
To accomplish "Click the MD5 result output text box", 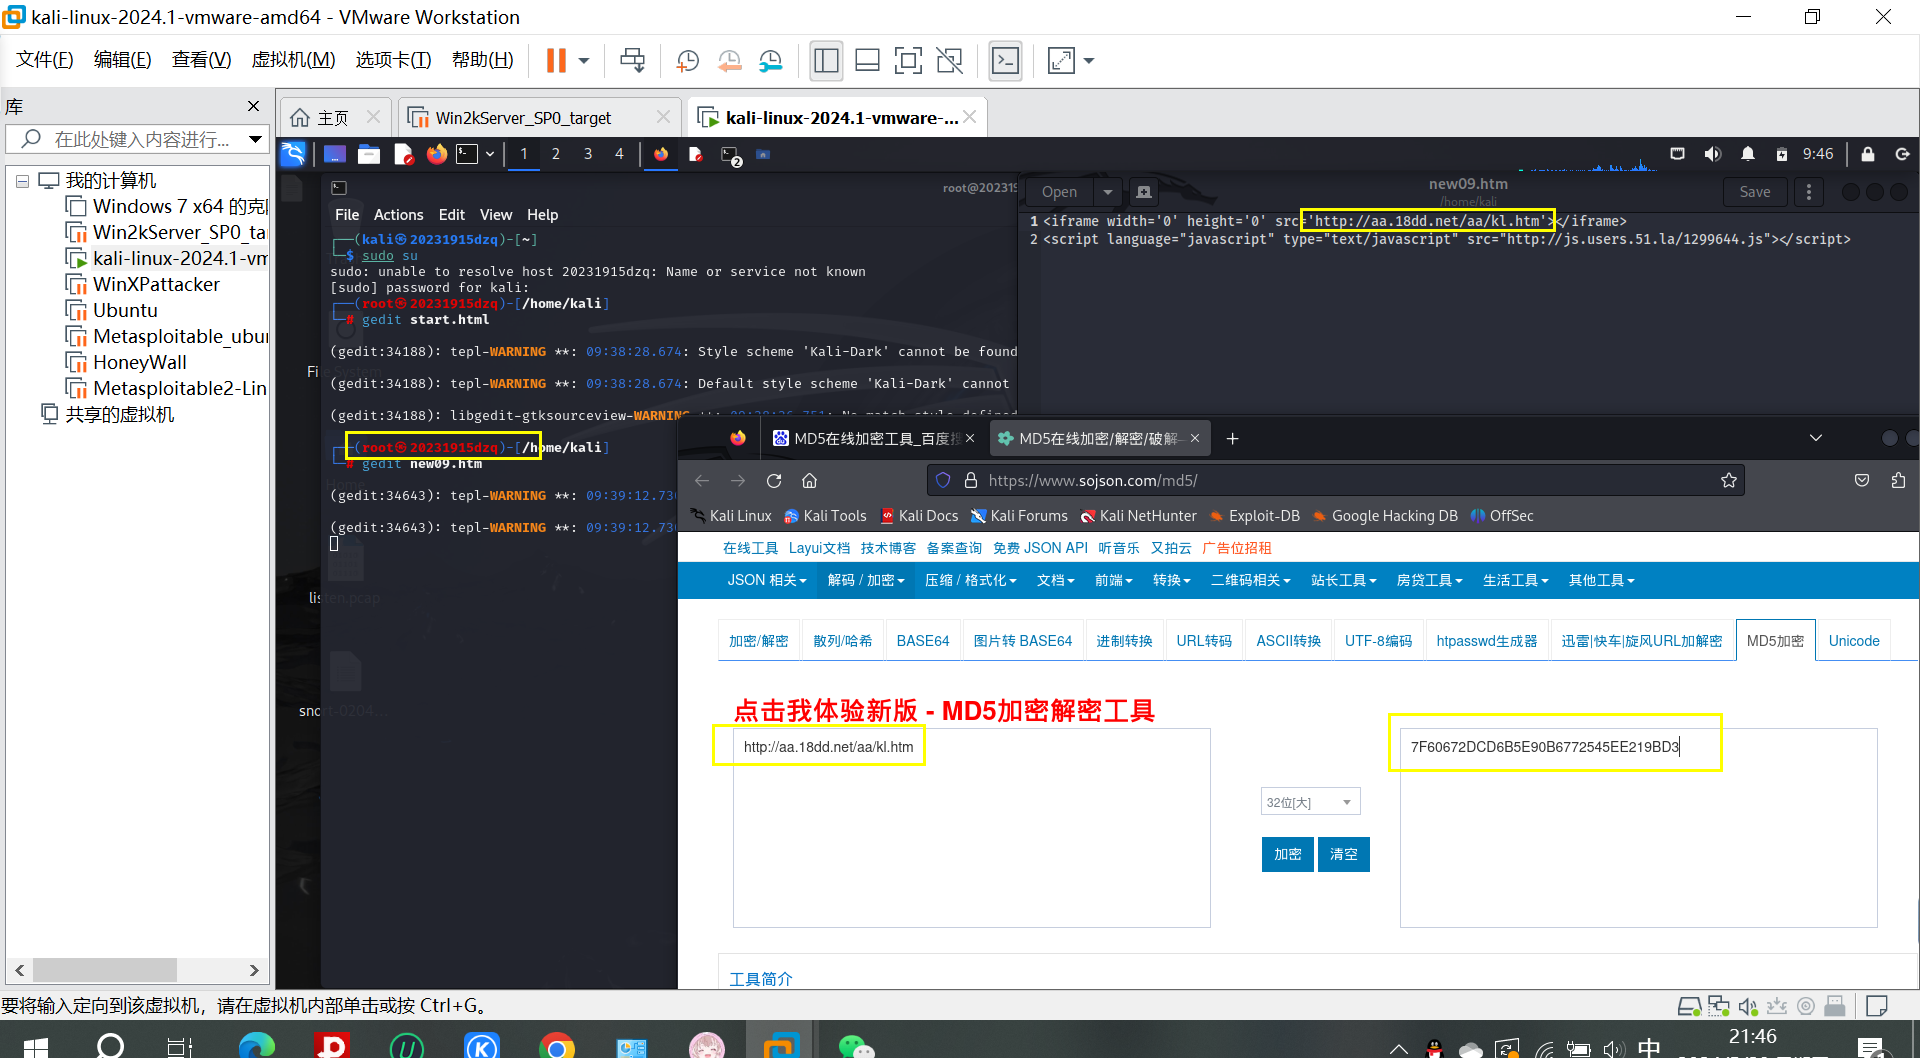I will (x=1638, y=828).
